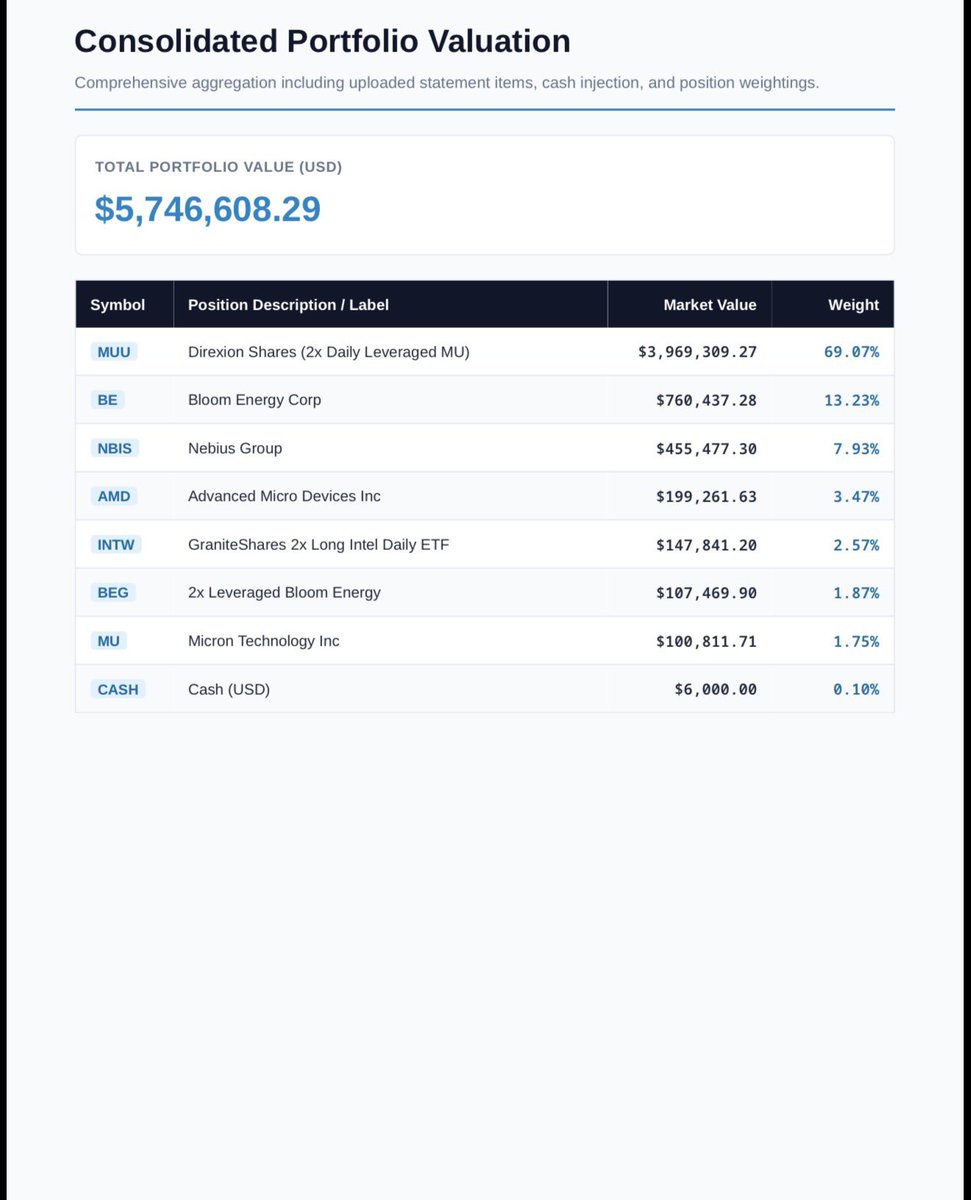The width and height of the screenshot is (971, 1200).
Task: Click market value $6,000.00
Action: (715, 688)
